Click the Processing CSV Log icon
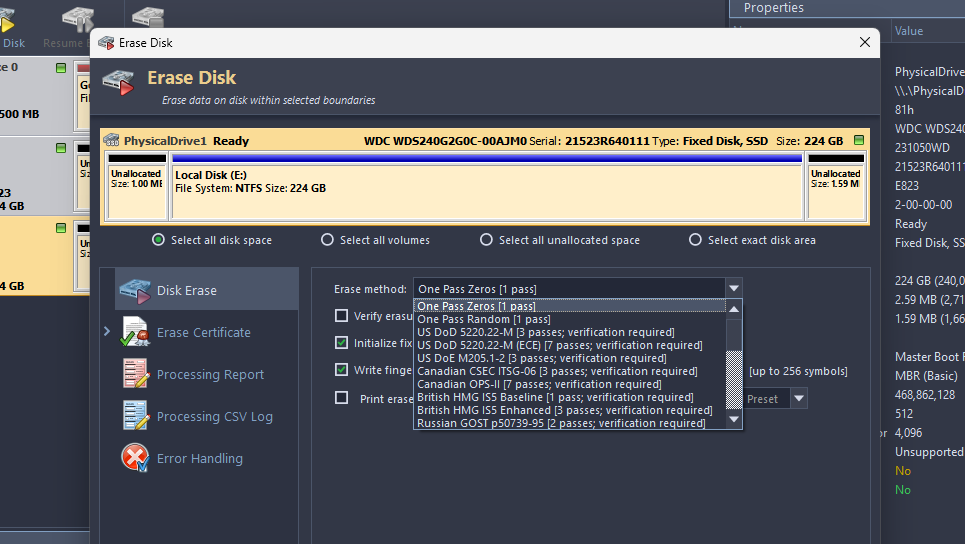This screenshot has height=544, width=965. click(x=135, y=416)
